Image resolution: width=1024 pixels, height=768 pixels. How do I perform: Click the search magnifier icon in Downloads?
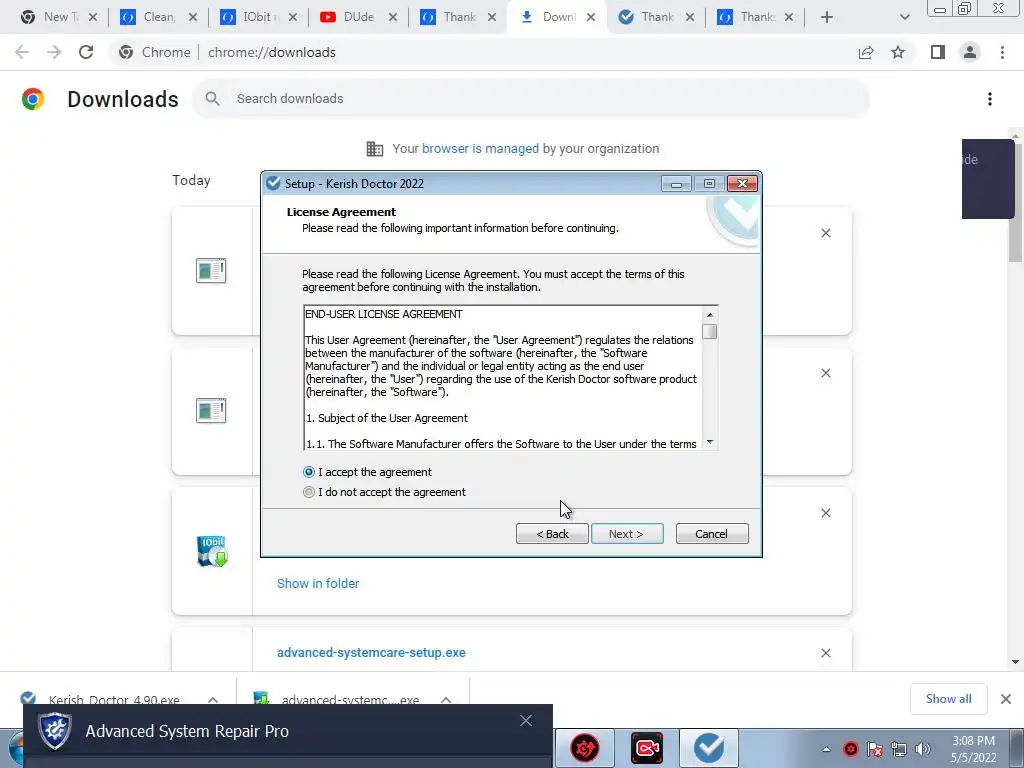[212, 99]
